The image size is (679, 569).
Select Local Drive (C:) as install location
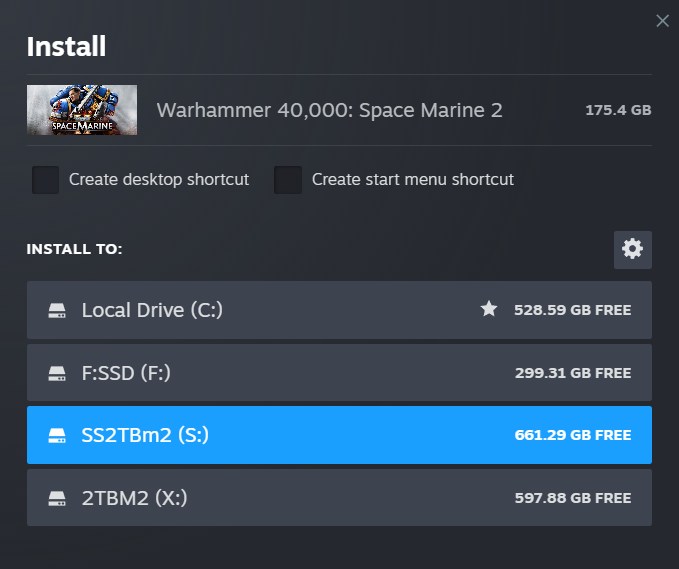(x=339, y=310)
